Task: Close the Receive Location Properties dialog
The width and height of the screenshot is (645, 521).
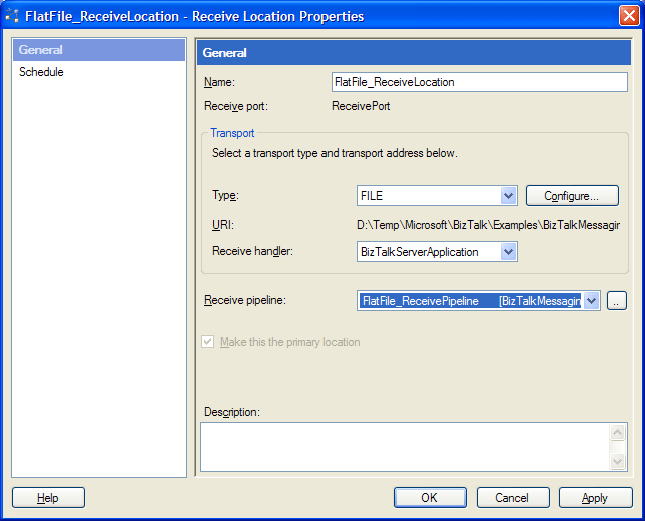Action: point(629,16)
